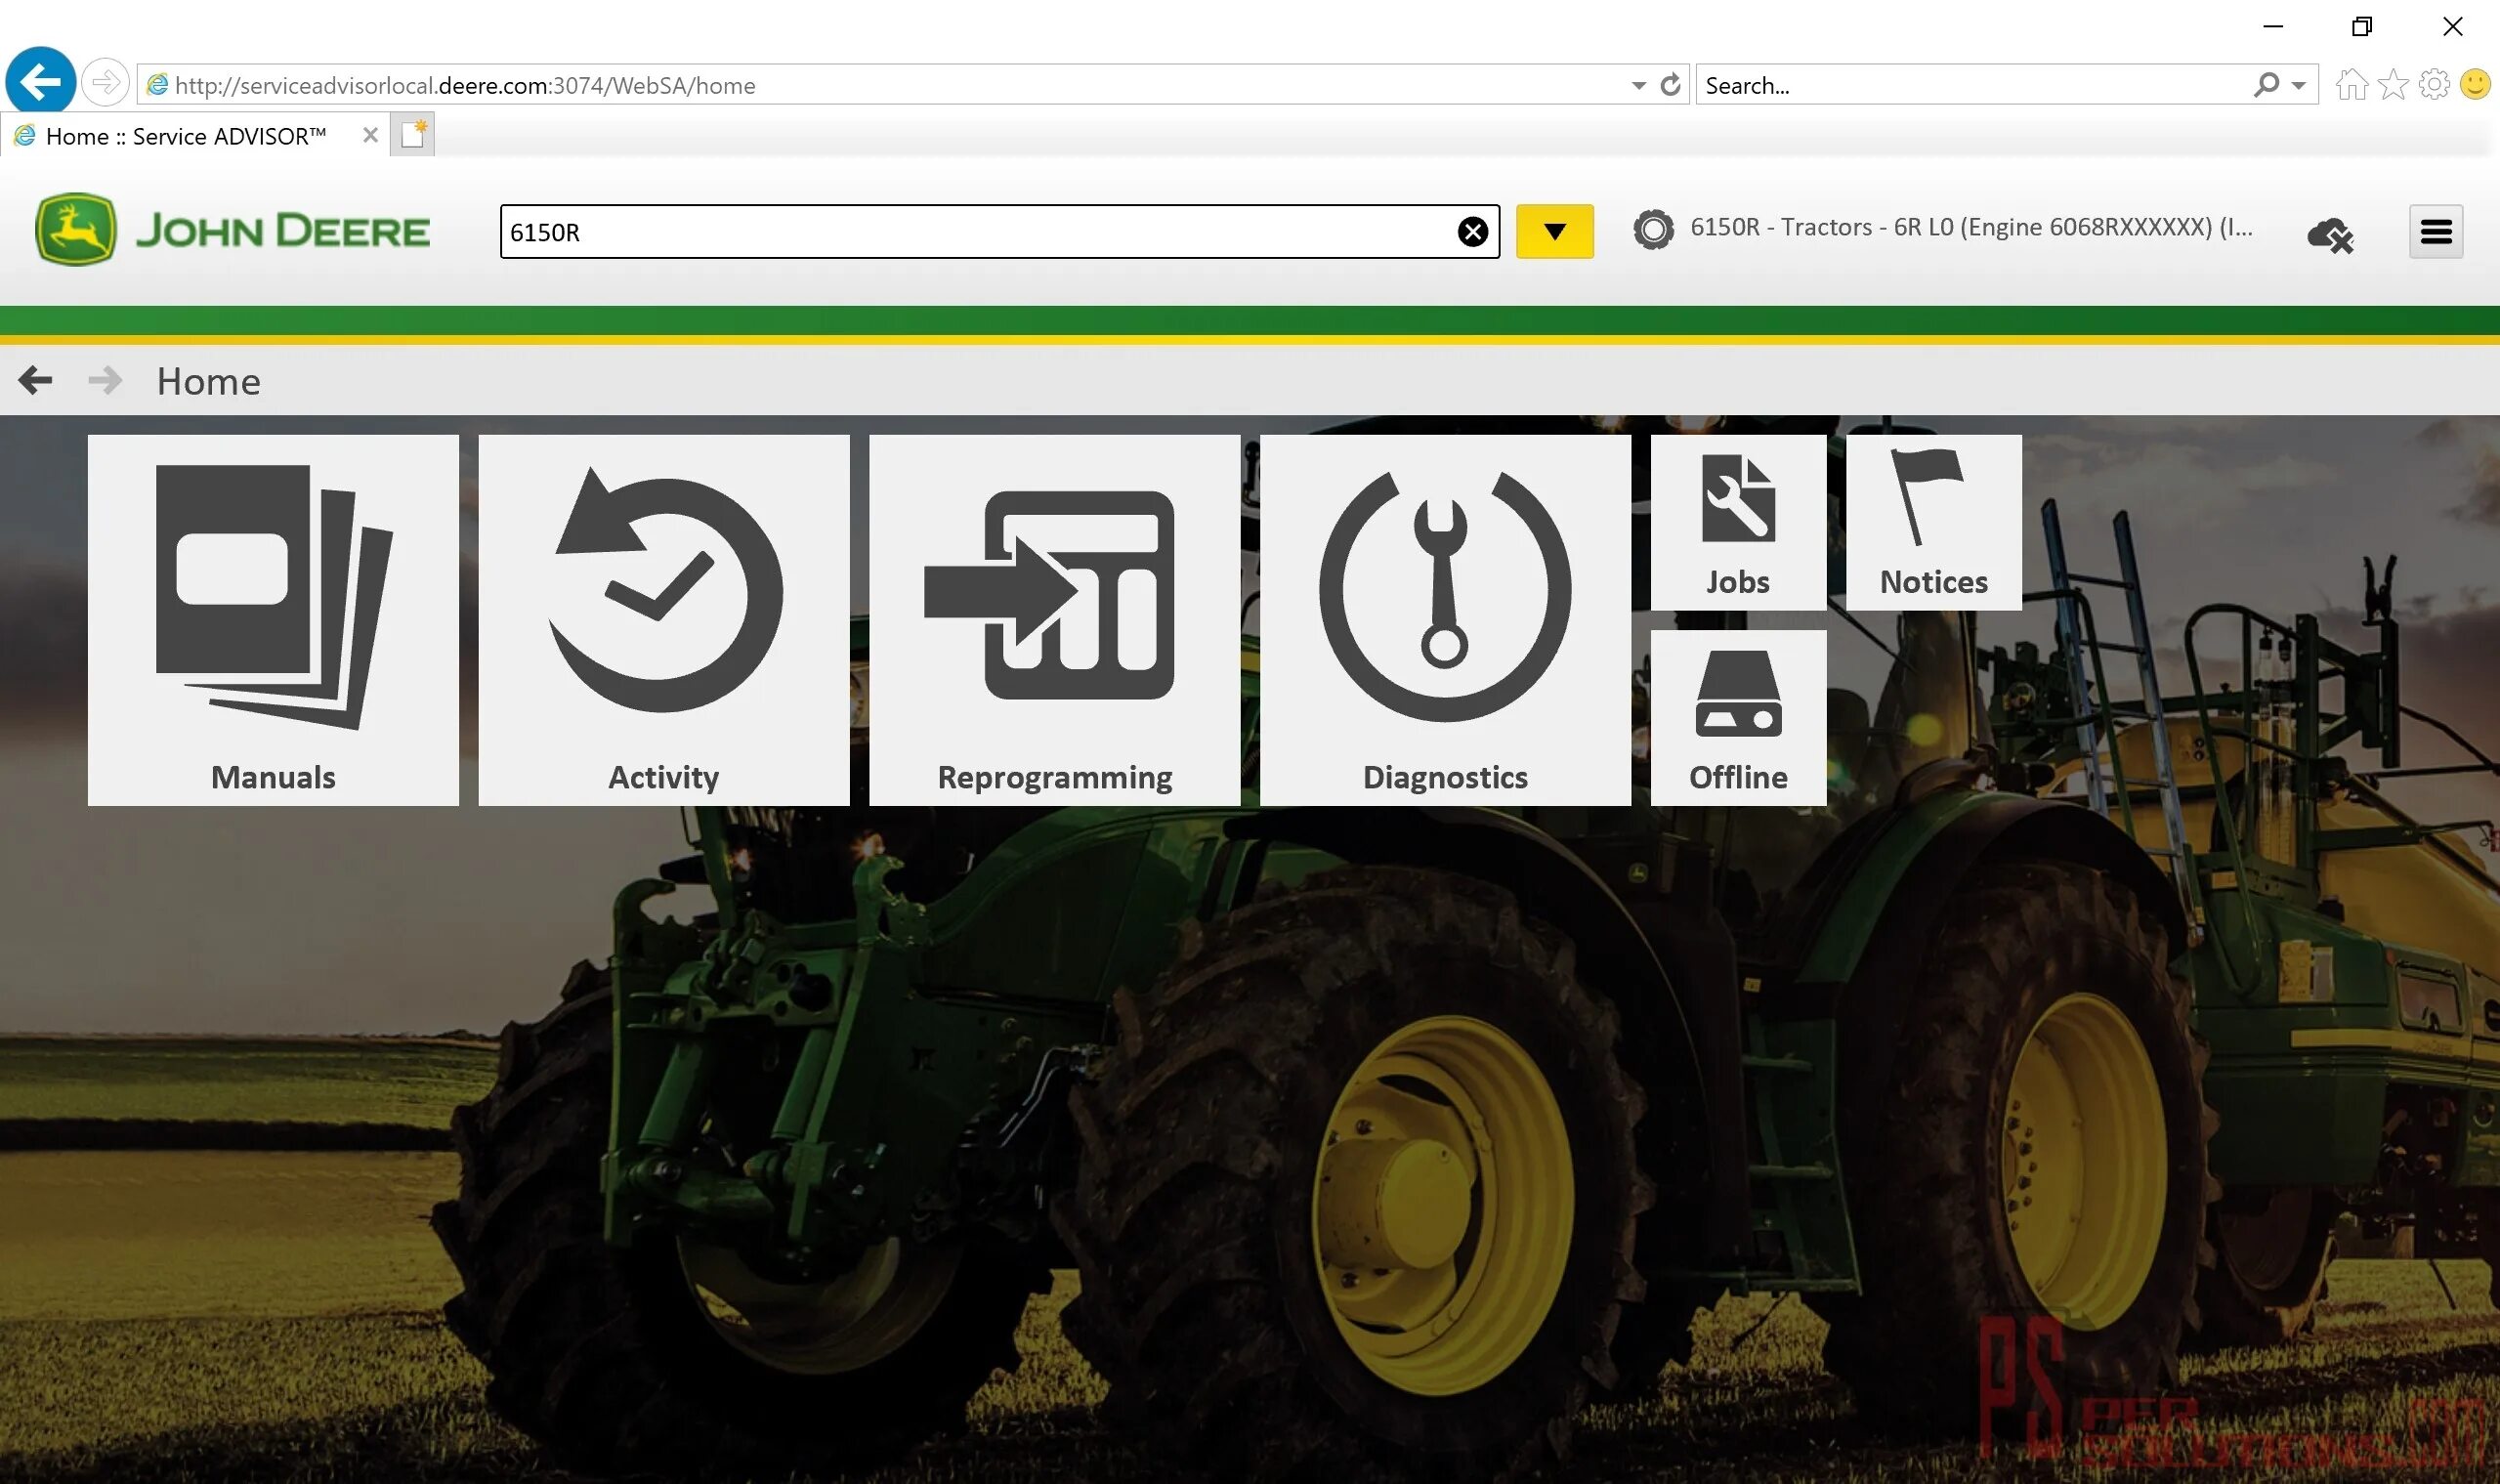The image size is (2500, 1484).
Task: Click the cloud disconnected icon
Action: tap(2330, 234)
